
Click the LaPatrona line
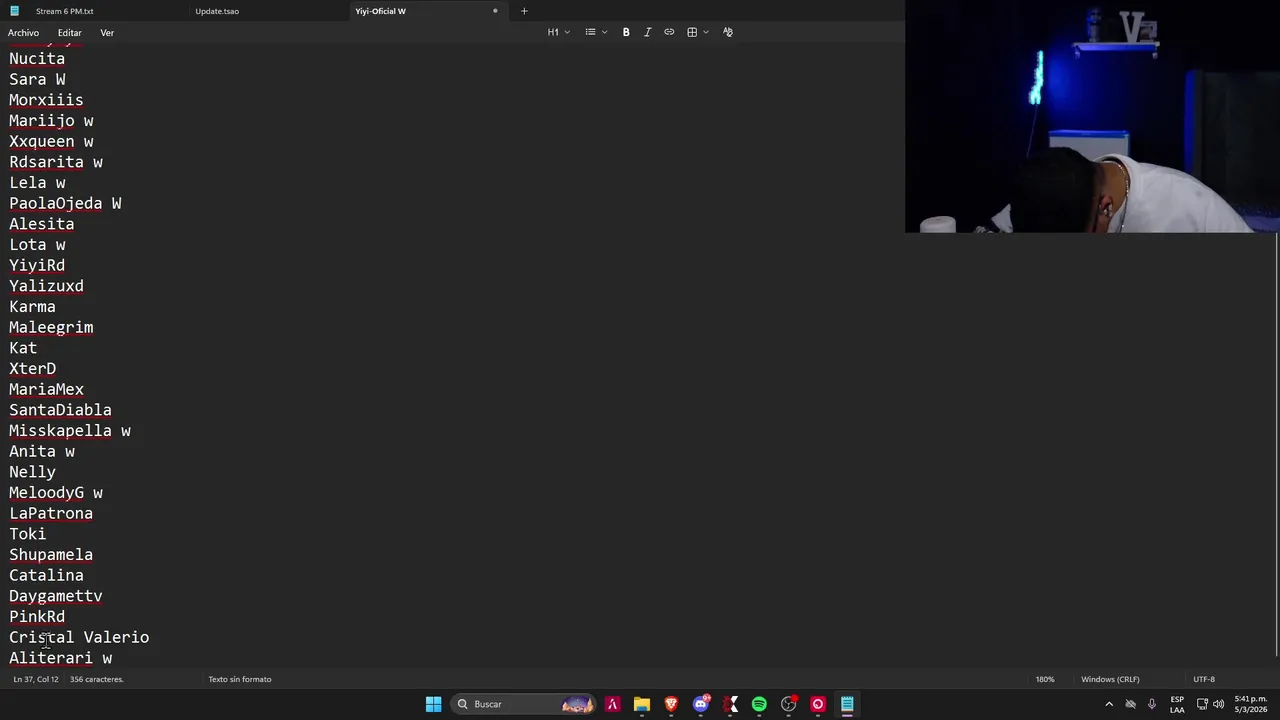pos(51,513)
